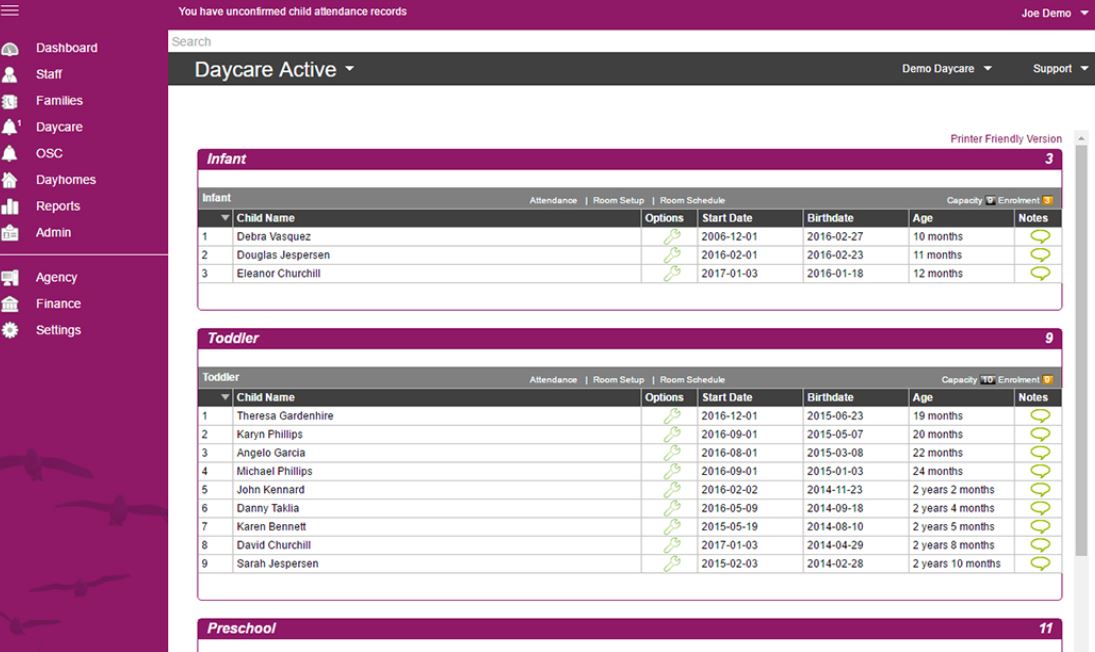Click Infant Capacity count badge
The width and height of the screenshot is (1095, 652).
point(990,200)
